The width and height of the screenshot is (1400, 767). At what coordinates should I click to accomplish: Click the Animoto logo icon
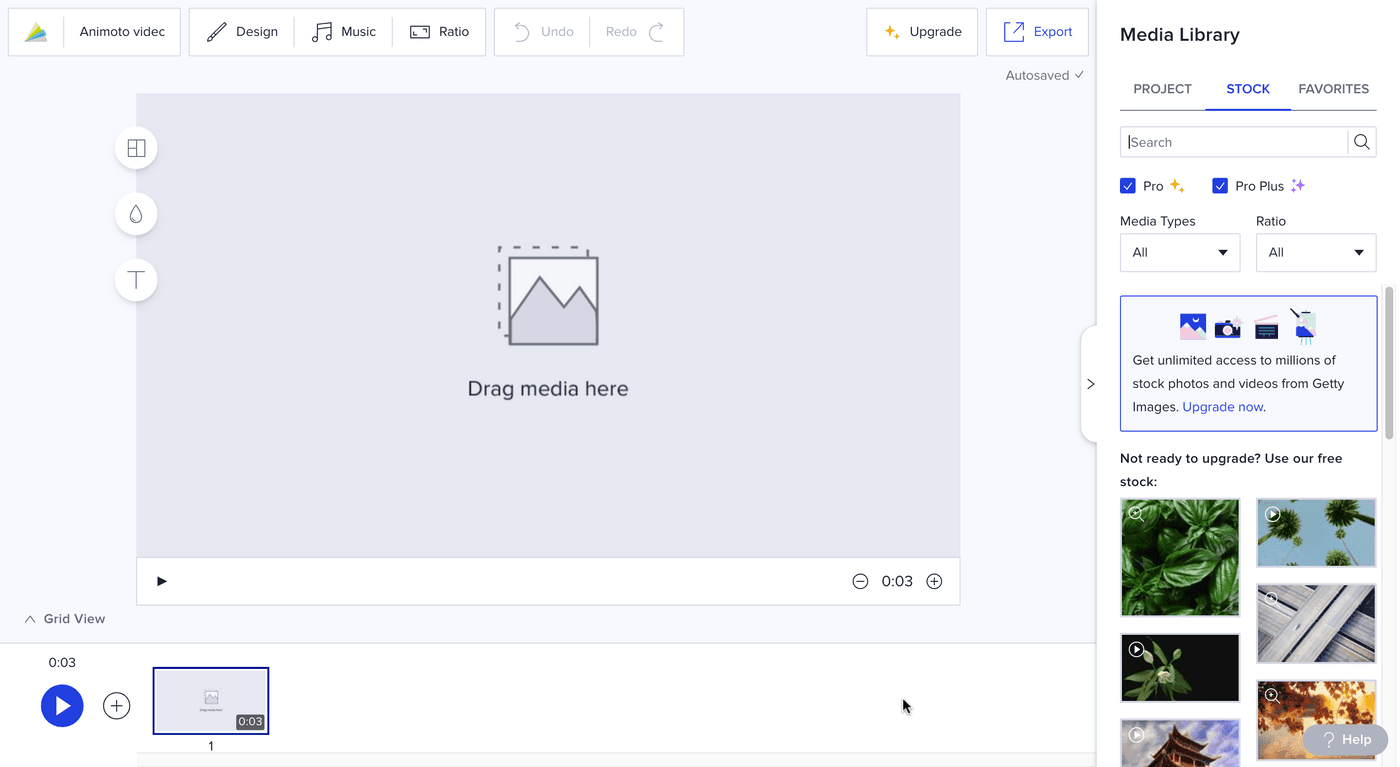point(36,32)
